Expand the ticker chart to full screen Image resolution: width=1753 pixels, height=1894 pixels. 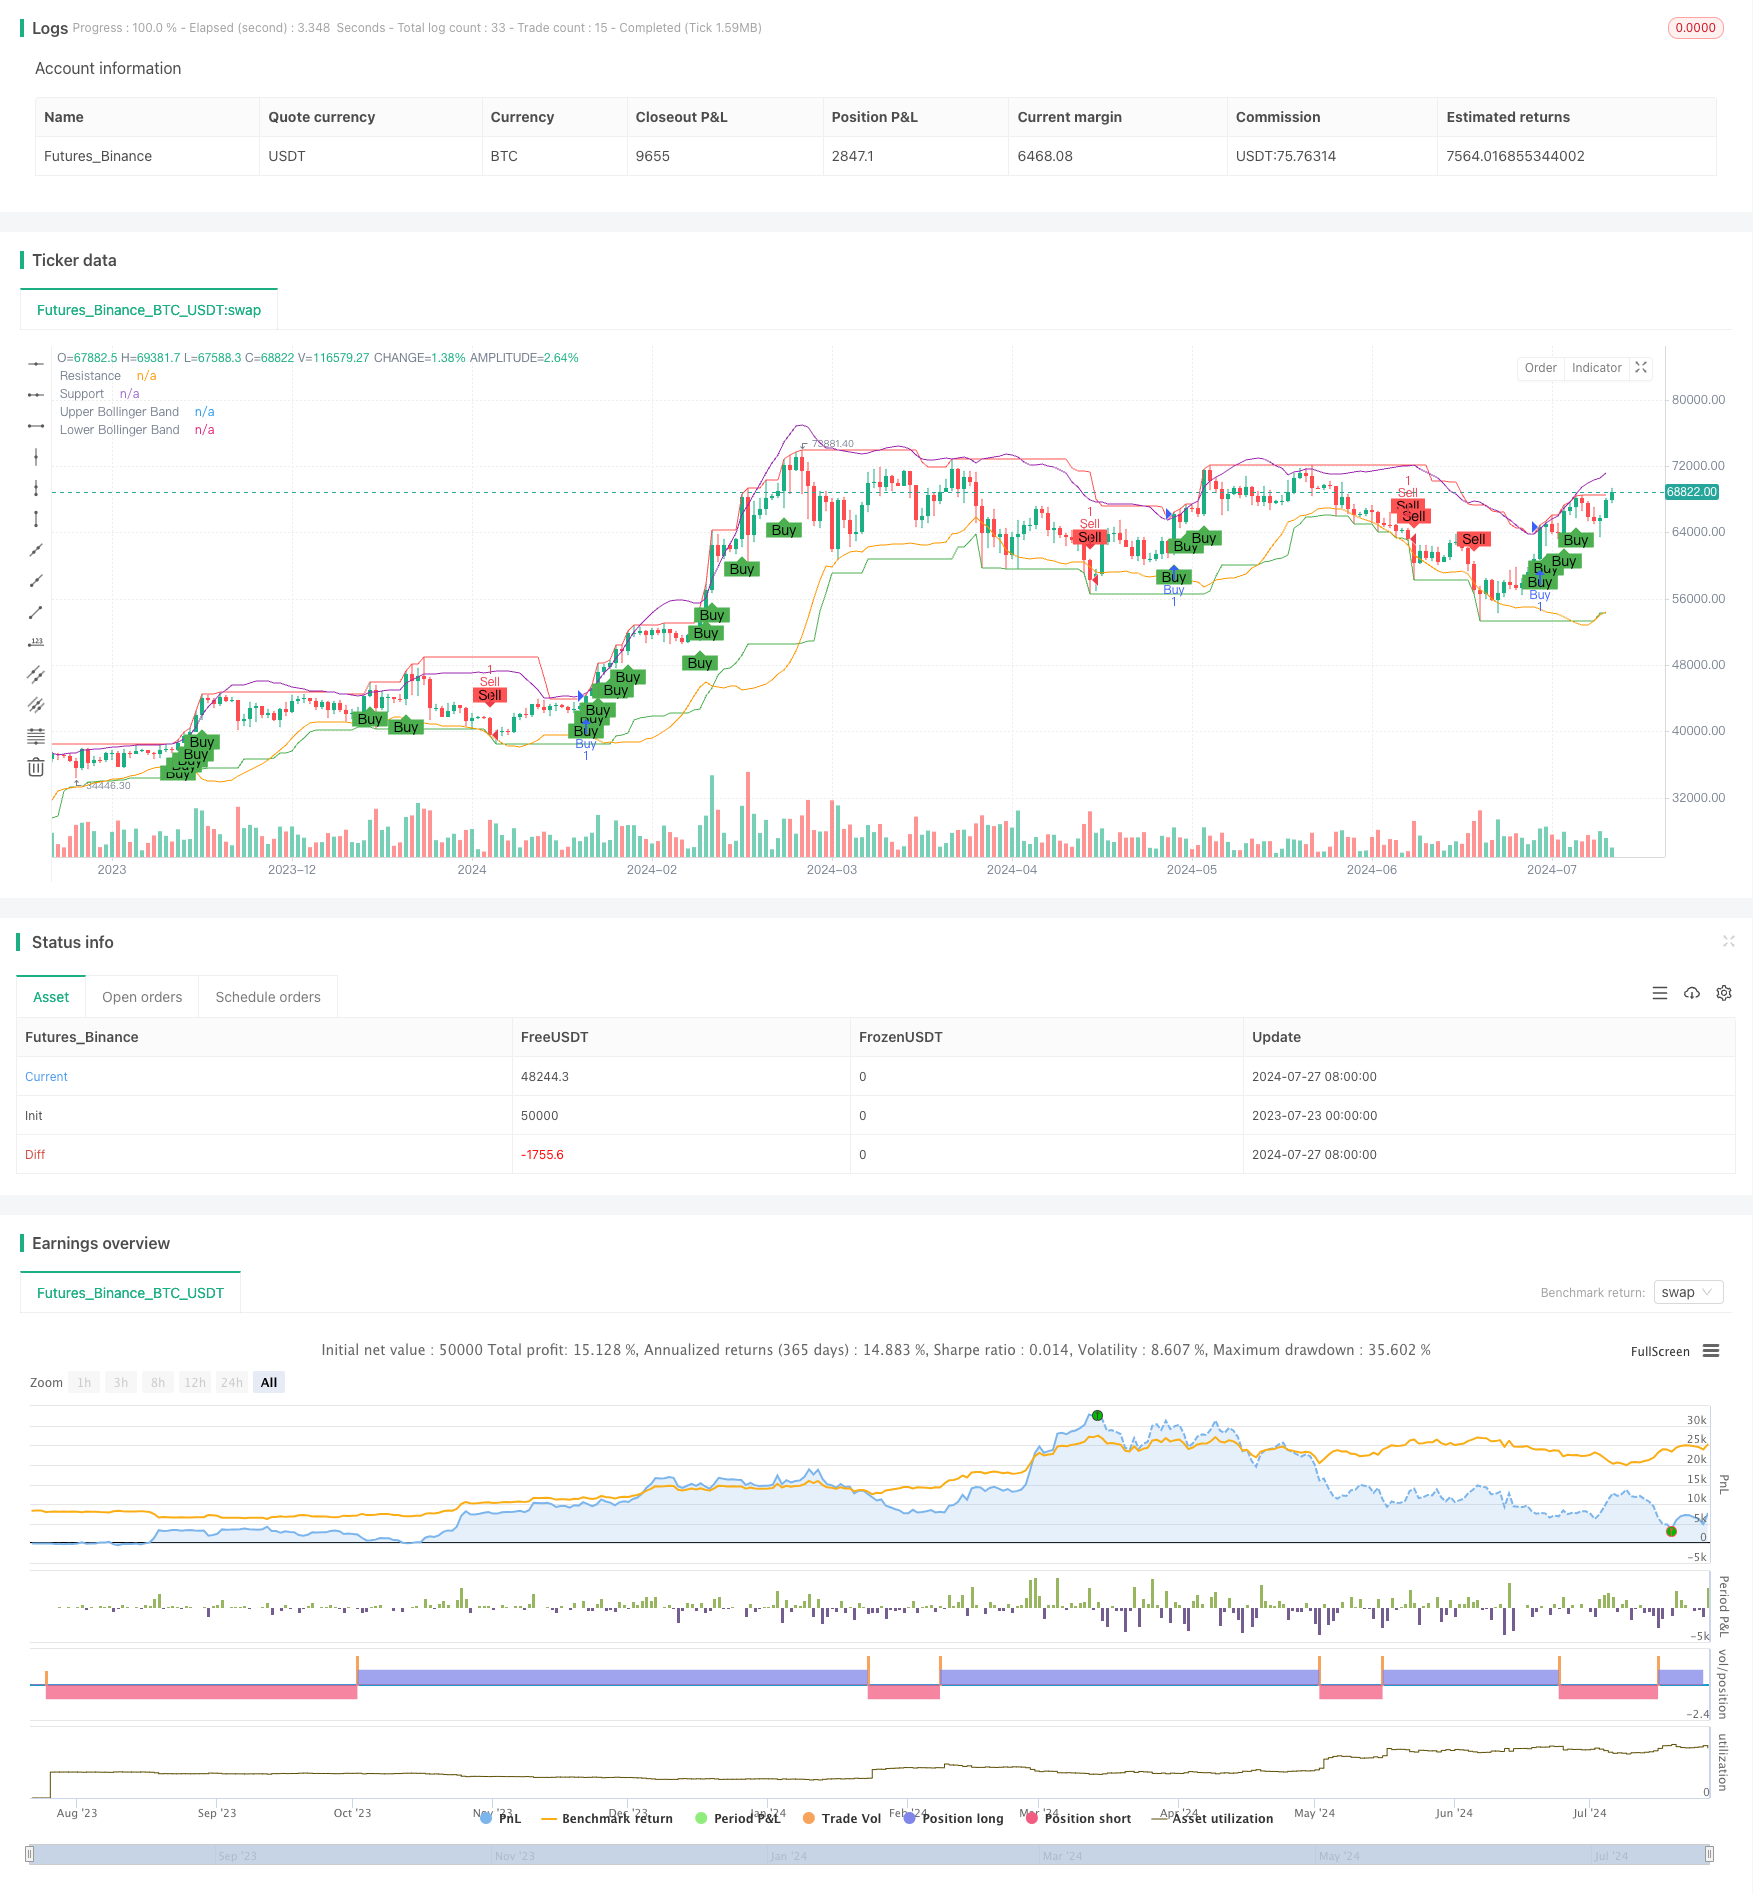tap(1641, 368)
